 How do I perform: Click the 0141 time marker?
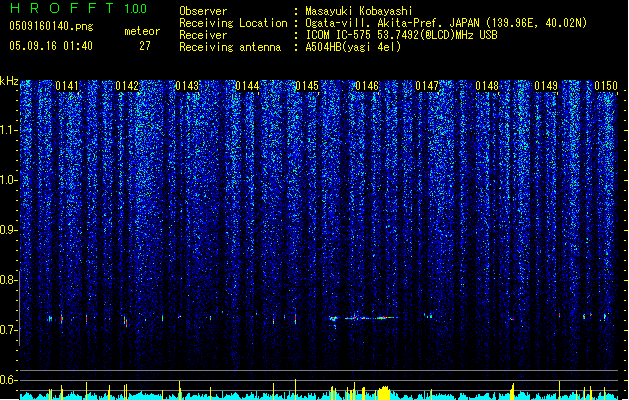pos(67,86)
